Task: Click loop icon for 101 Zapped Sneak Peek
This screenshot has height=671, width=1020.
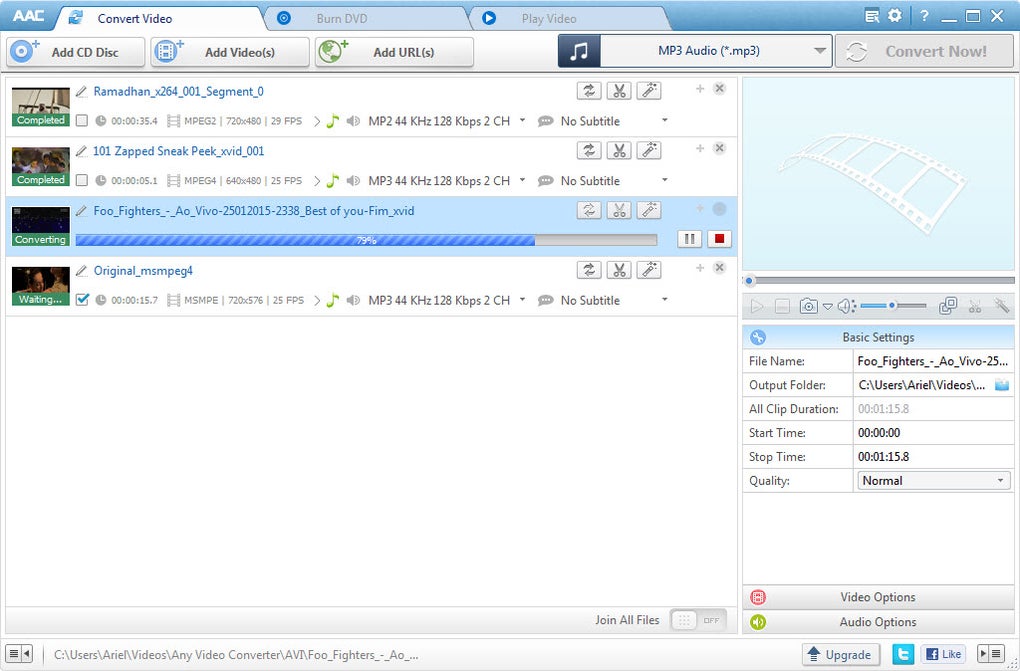Action: coord(589,150)
